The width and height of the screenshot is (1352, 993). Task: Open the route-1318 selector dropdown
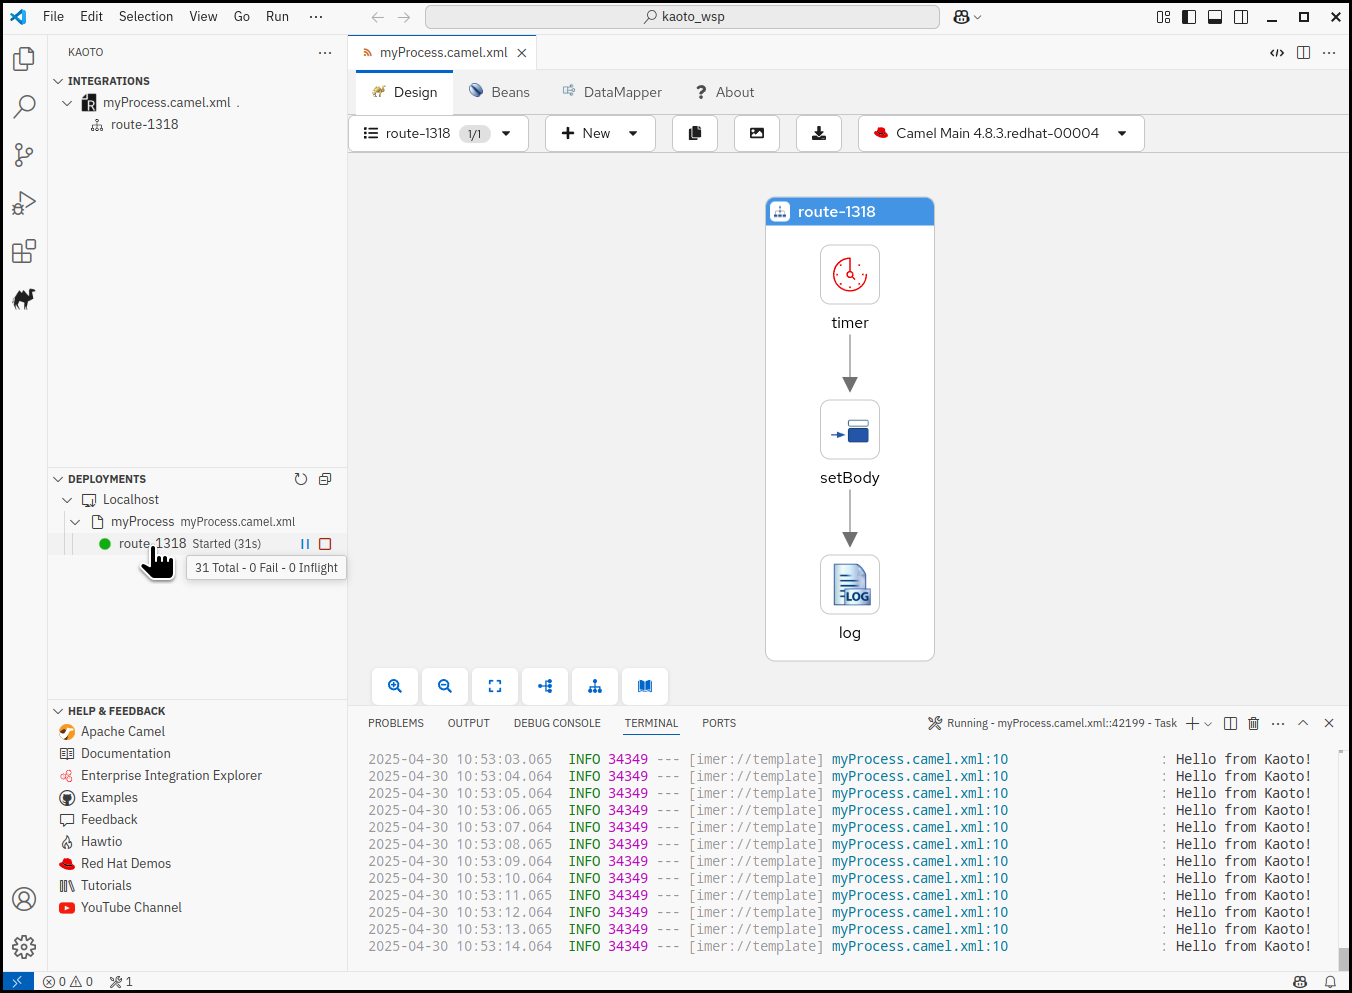click(x=506, y=133)
